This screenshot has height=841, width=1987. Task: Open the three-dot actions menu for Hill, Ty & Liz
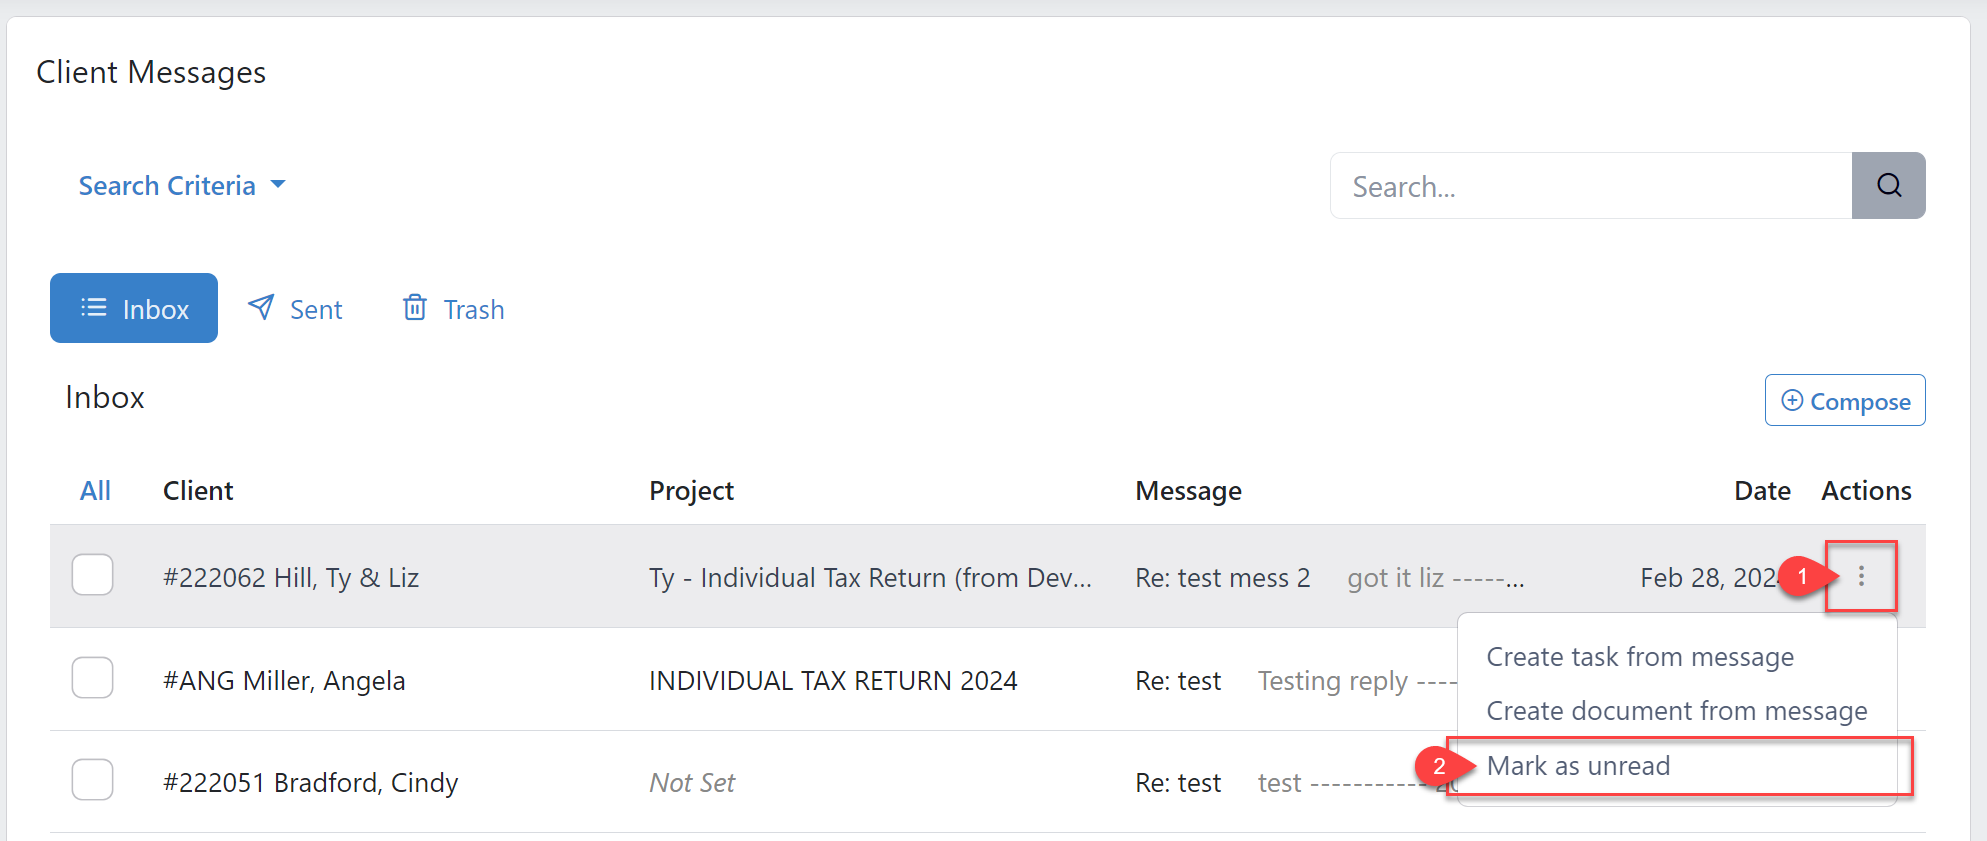1861,577
